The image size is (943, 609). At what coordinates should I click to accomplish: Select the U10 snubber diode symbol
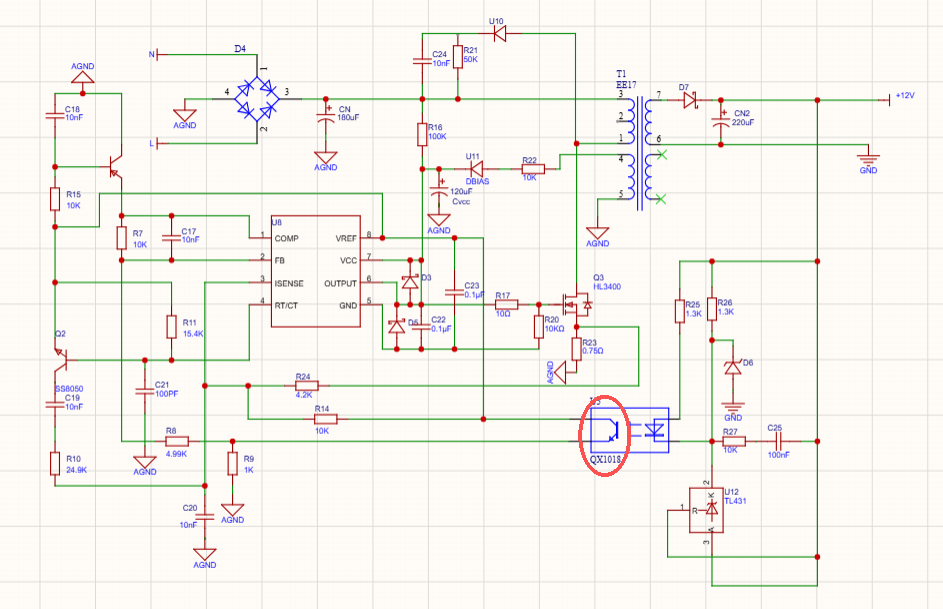click(499, 34)
